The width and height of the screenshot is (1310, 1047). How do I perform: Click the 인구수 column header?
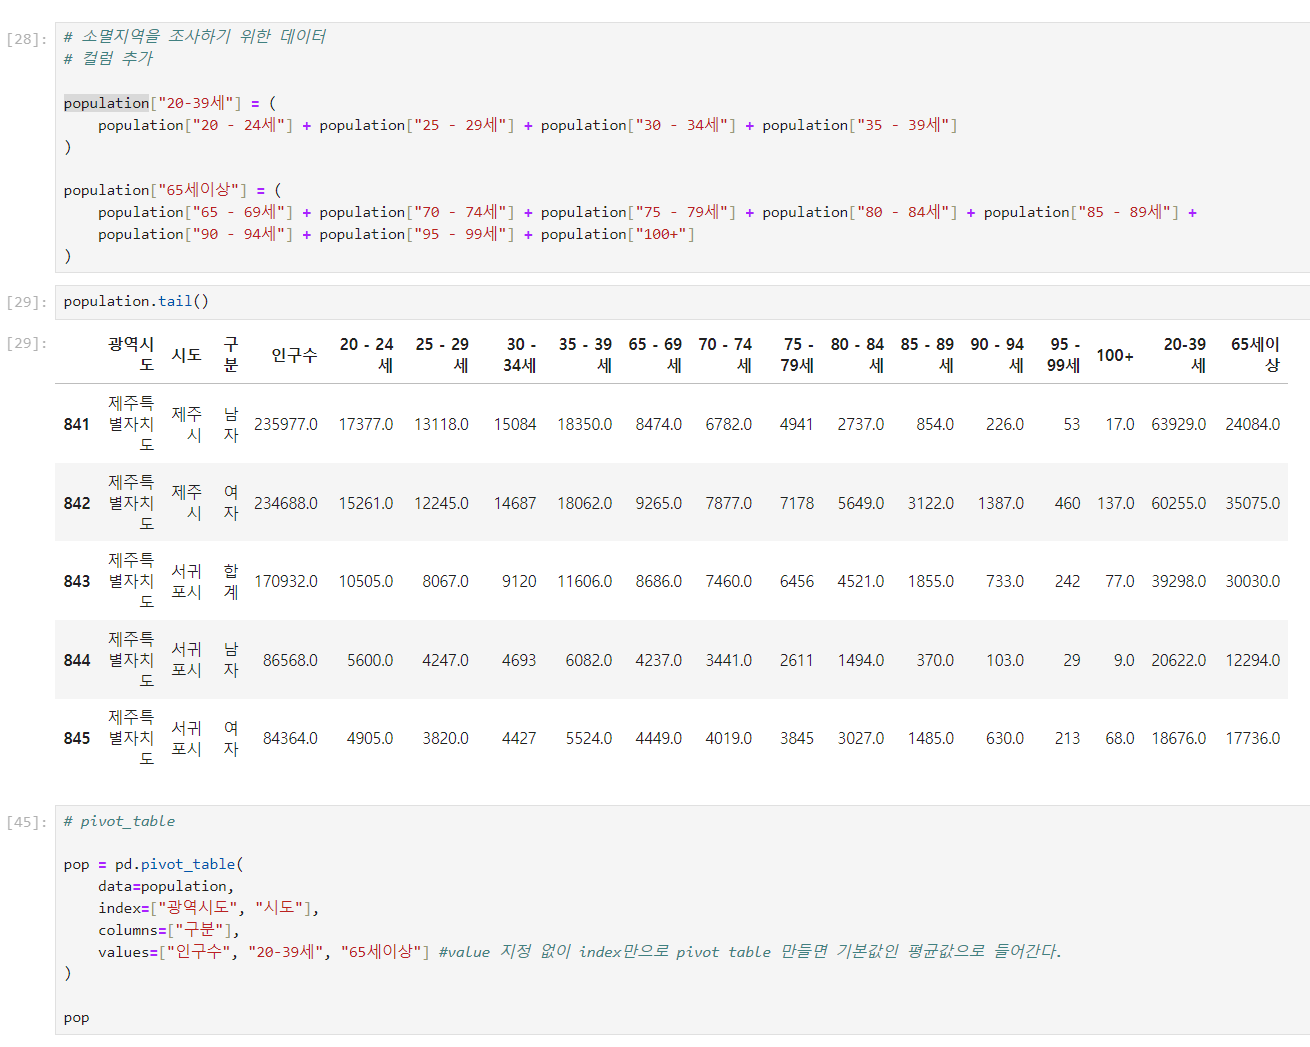pyautogui.click(x=294, y=355)
